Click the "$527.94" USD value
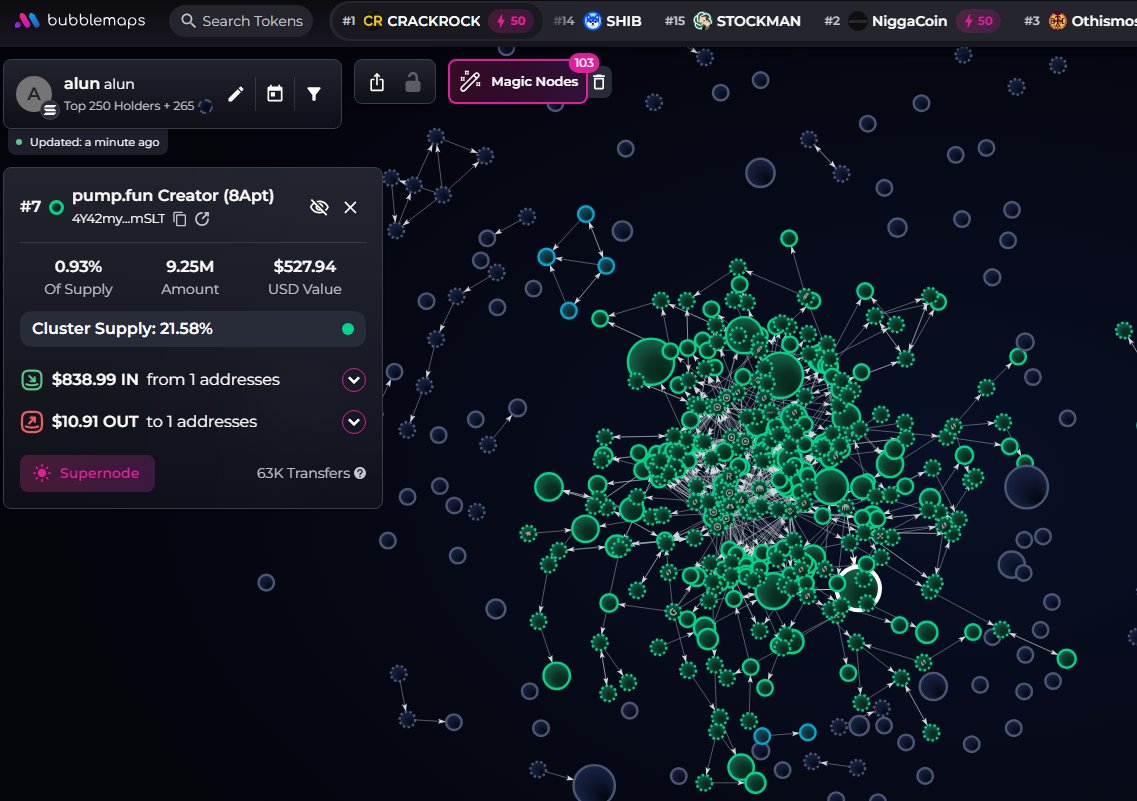The image size is (1137, 801). pyautogui.click(x=305, y=267)
